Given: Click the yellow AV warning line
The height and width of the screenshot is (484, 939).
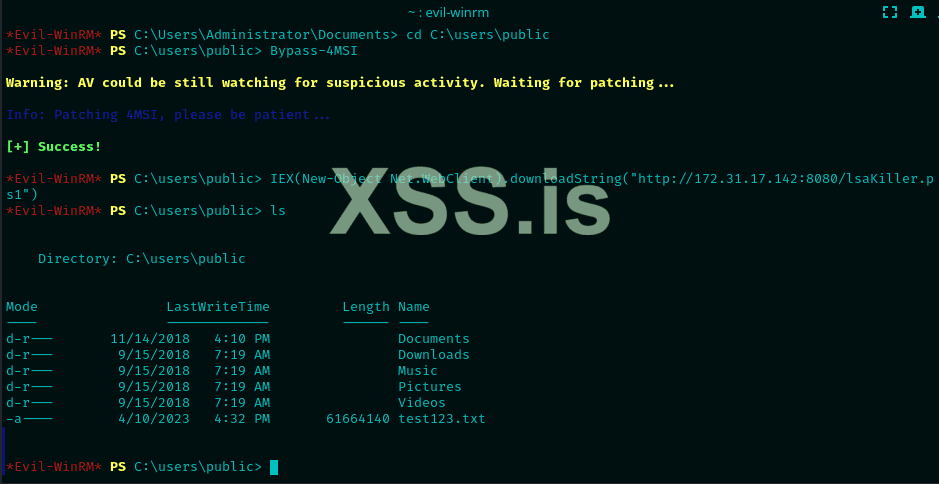Looking at the screenshot, I should [x=340, y=83].
